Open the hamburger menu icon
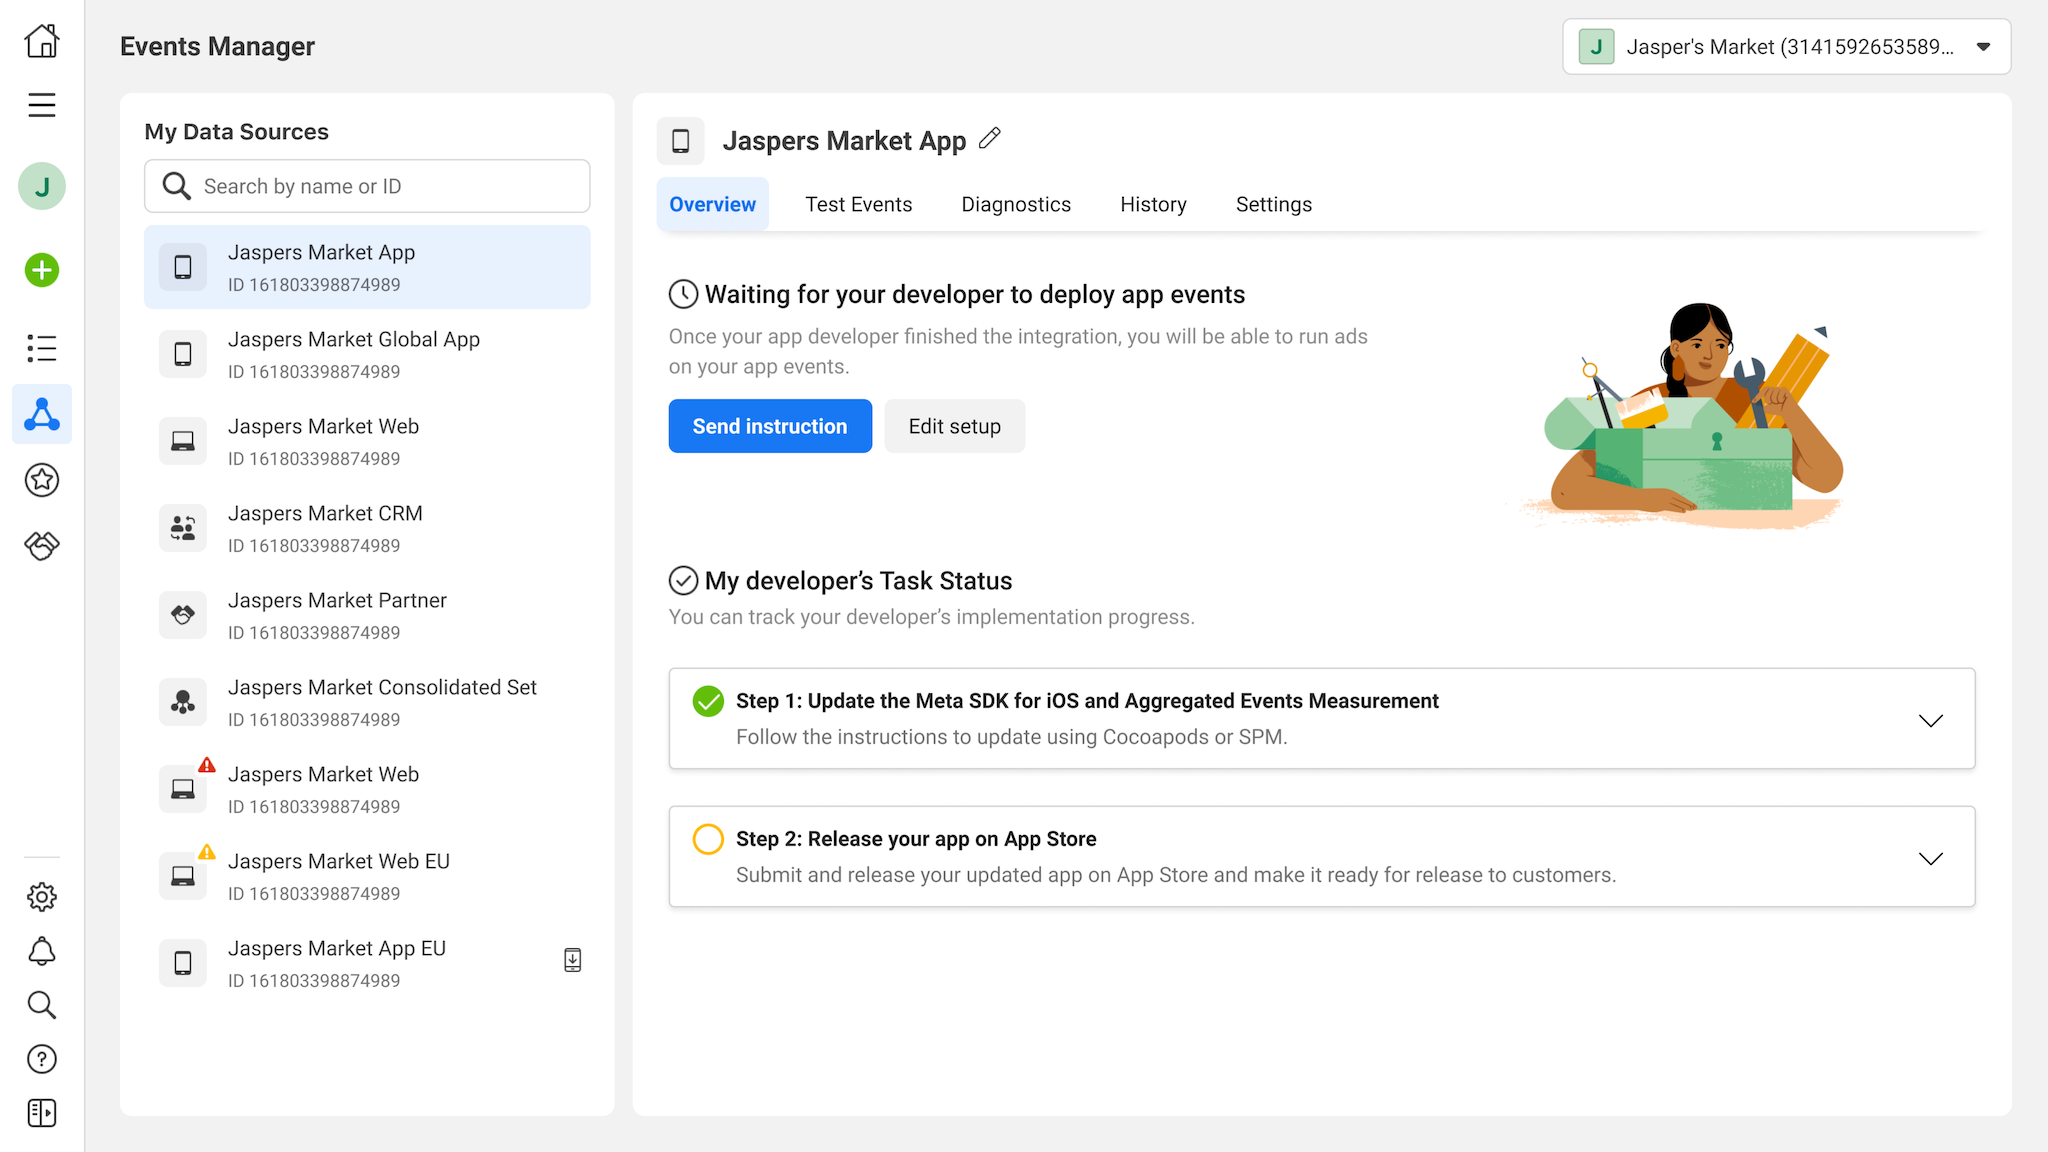The image size is (2048, 1152). pos(42,105)
